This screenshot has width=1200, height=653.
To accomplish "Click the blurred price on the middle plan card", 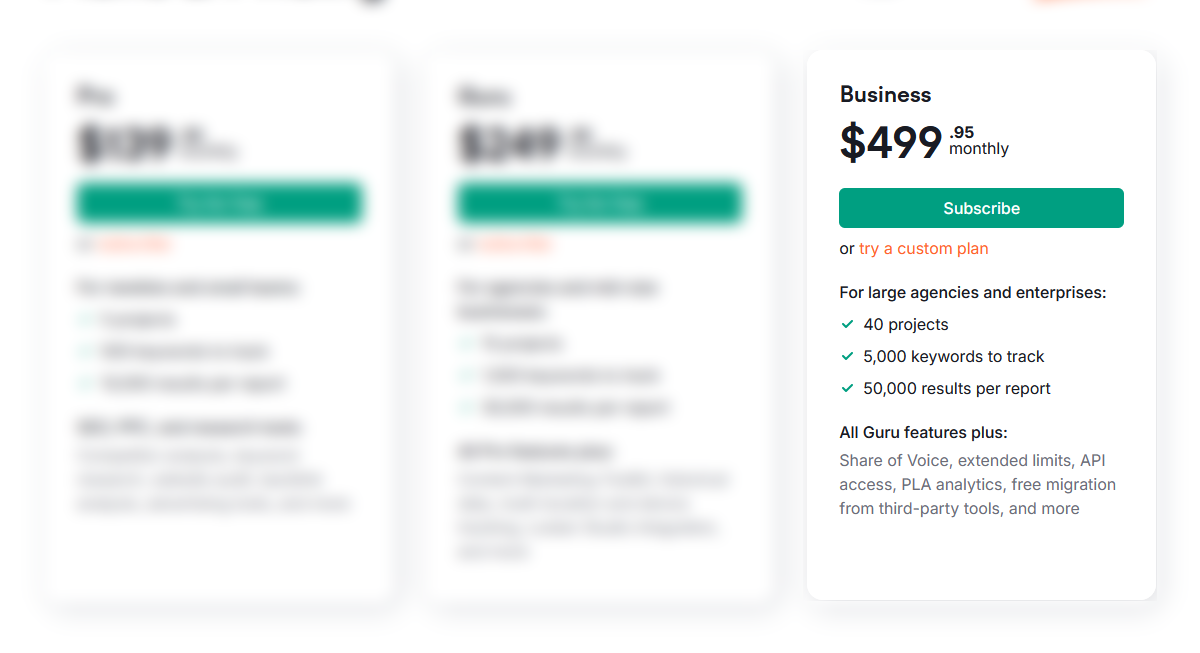I will coord(508,145).
